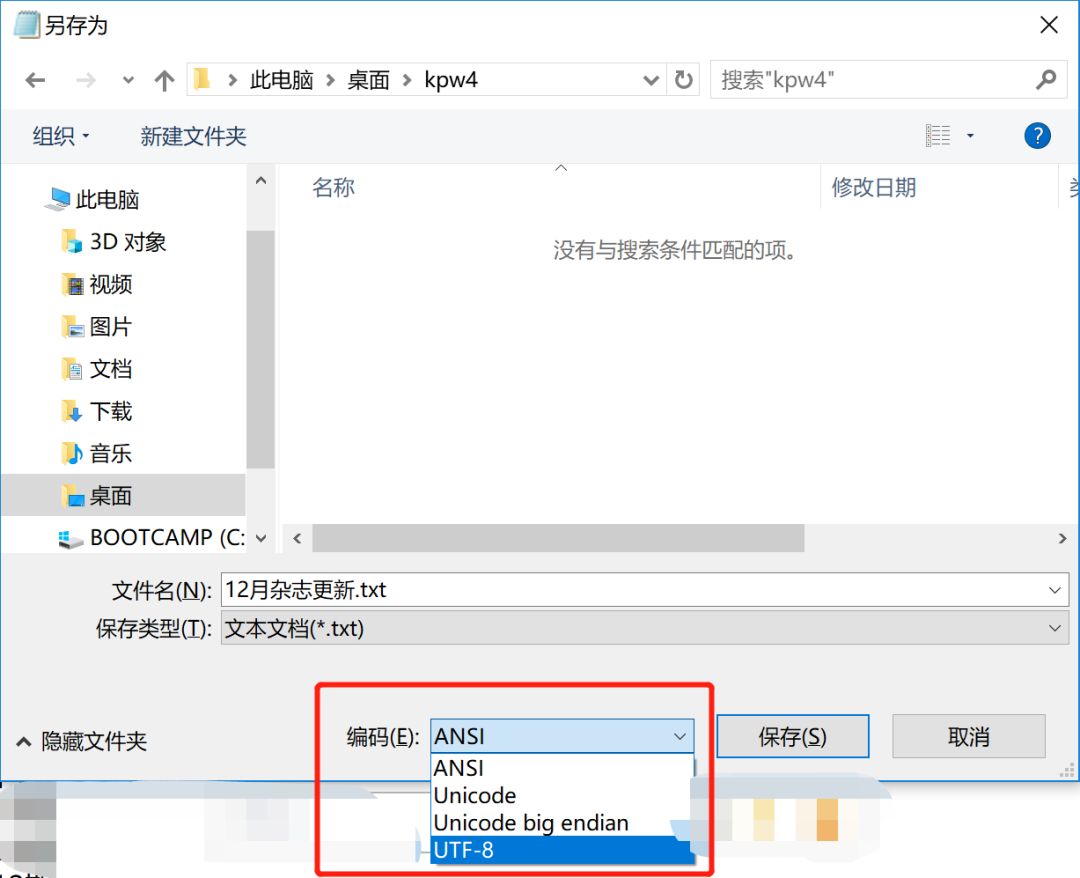This screenshot has height=878, width=1080.
Task: Close the 另存为 dialog
Action: point(1048,25)
